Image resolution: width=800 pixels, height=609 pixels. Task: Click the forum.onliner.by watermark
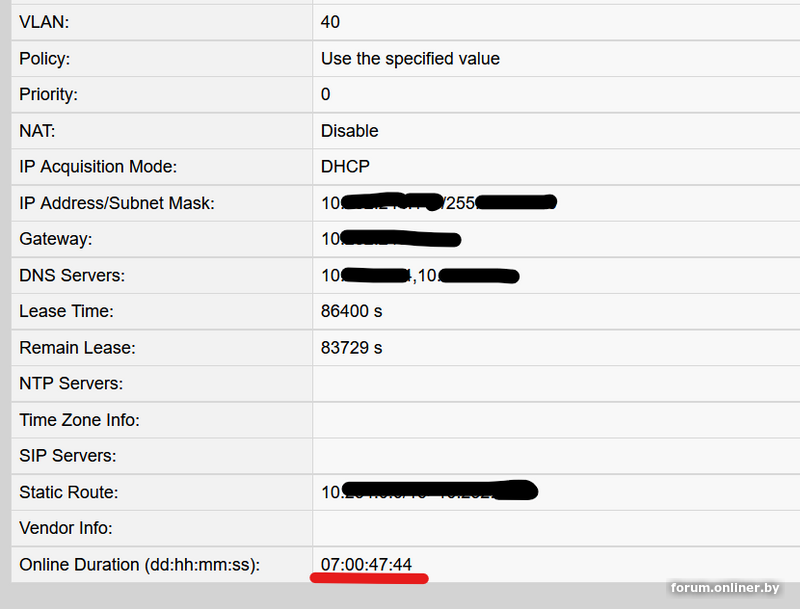pos(724,587)
